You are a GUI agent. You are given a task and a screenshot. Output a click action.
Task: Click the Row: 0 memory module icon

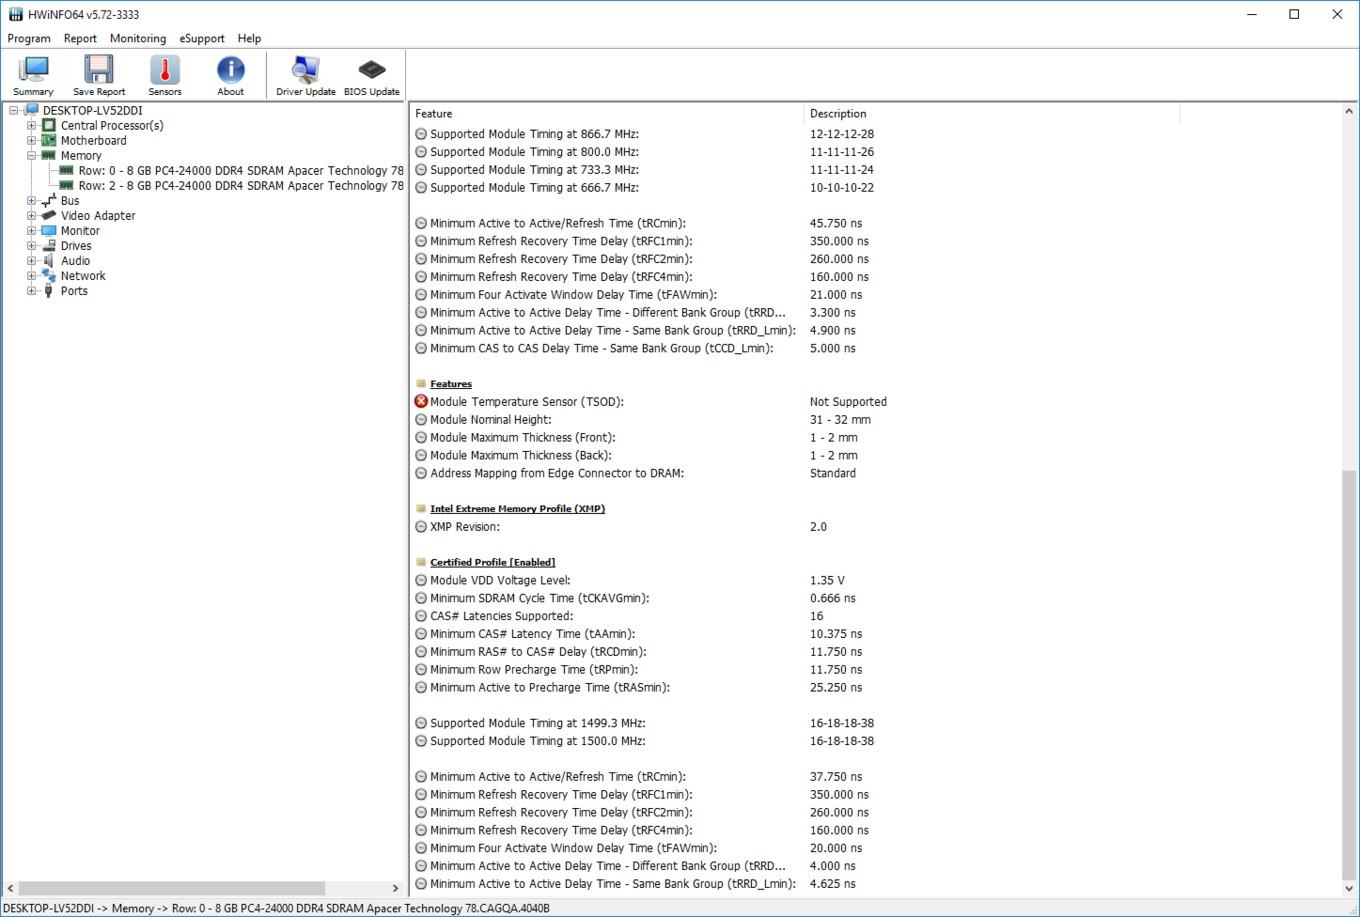[67, 170]
